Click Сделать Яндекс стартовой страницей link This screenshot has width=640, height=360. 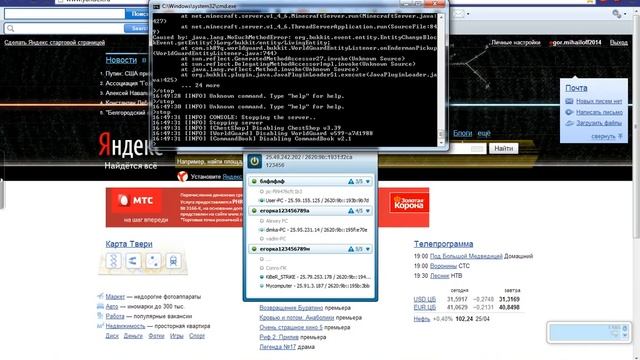point(55,42)
